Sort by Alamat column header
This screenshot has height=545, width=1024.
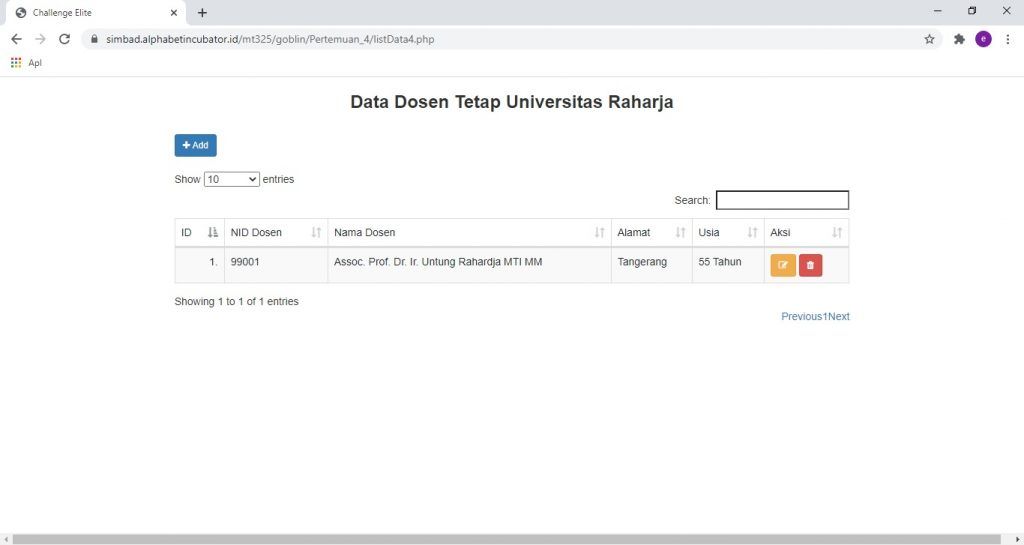point(650,232)
